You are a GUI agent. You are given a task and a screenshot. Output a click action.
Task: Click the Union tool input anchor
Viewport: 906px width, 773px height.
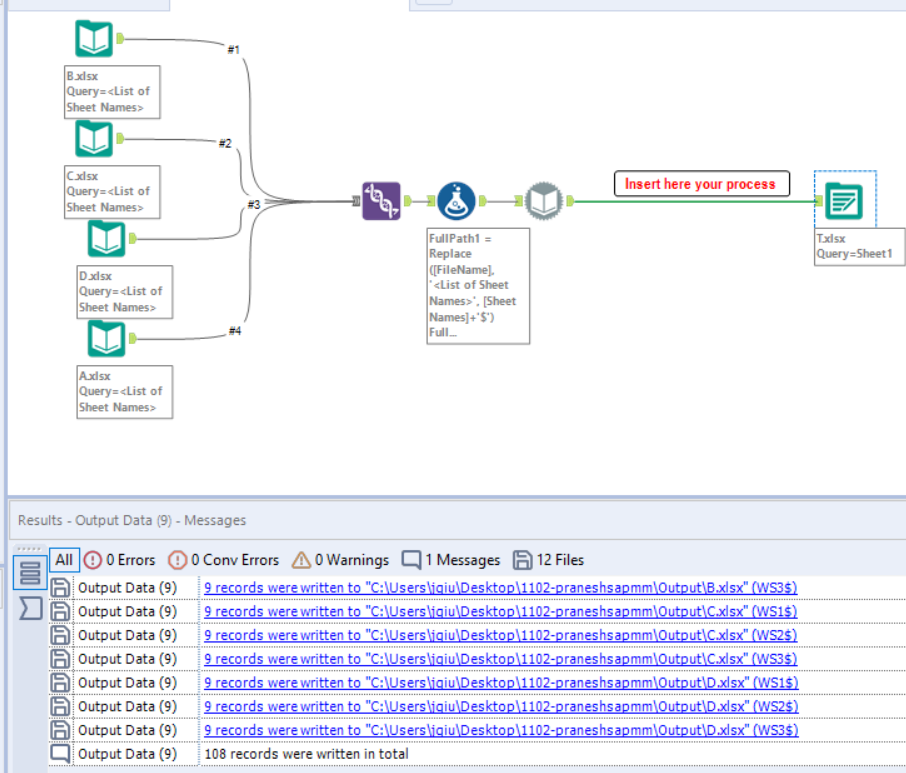pos(356,201)
